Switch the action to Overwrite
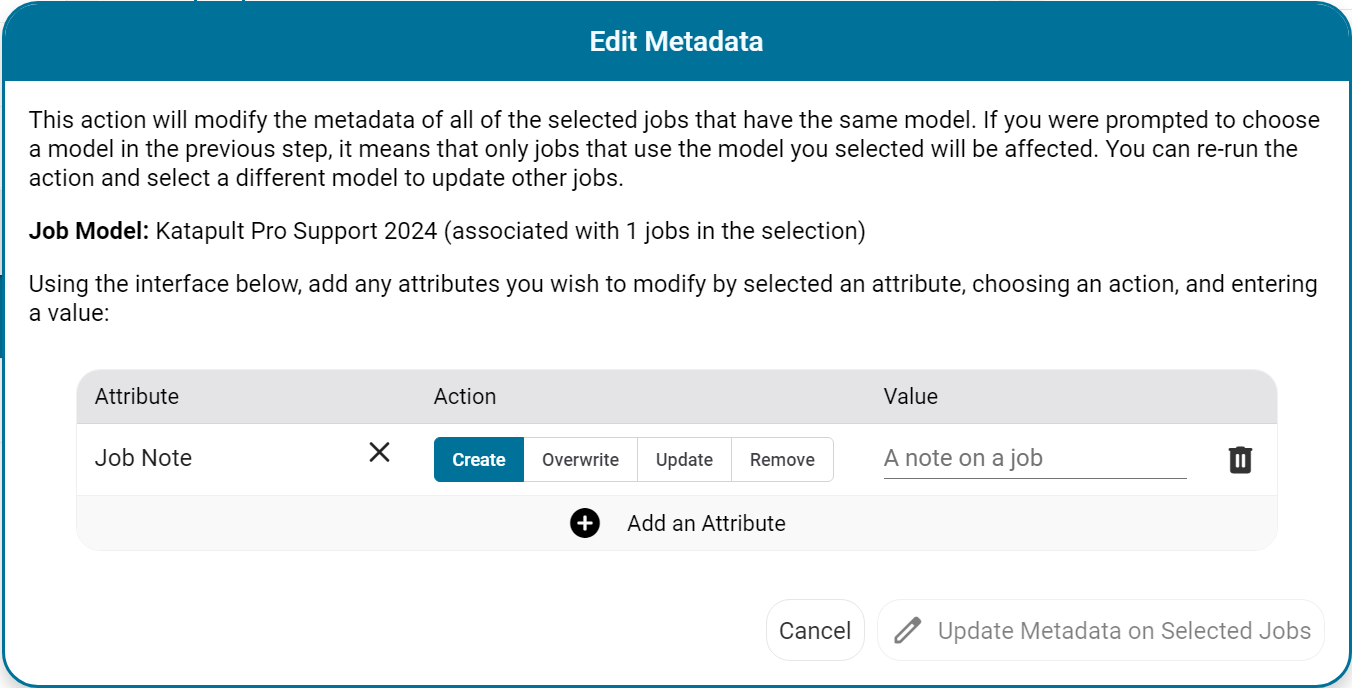 point(580,460)
